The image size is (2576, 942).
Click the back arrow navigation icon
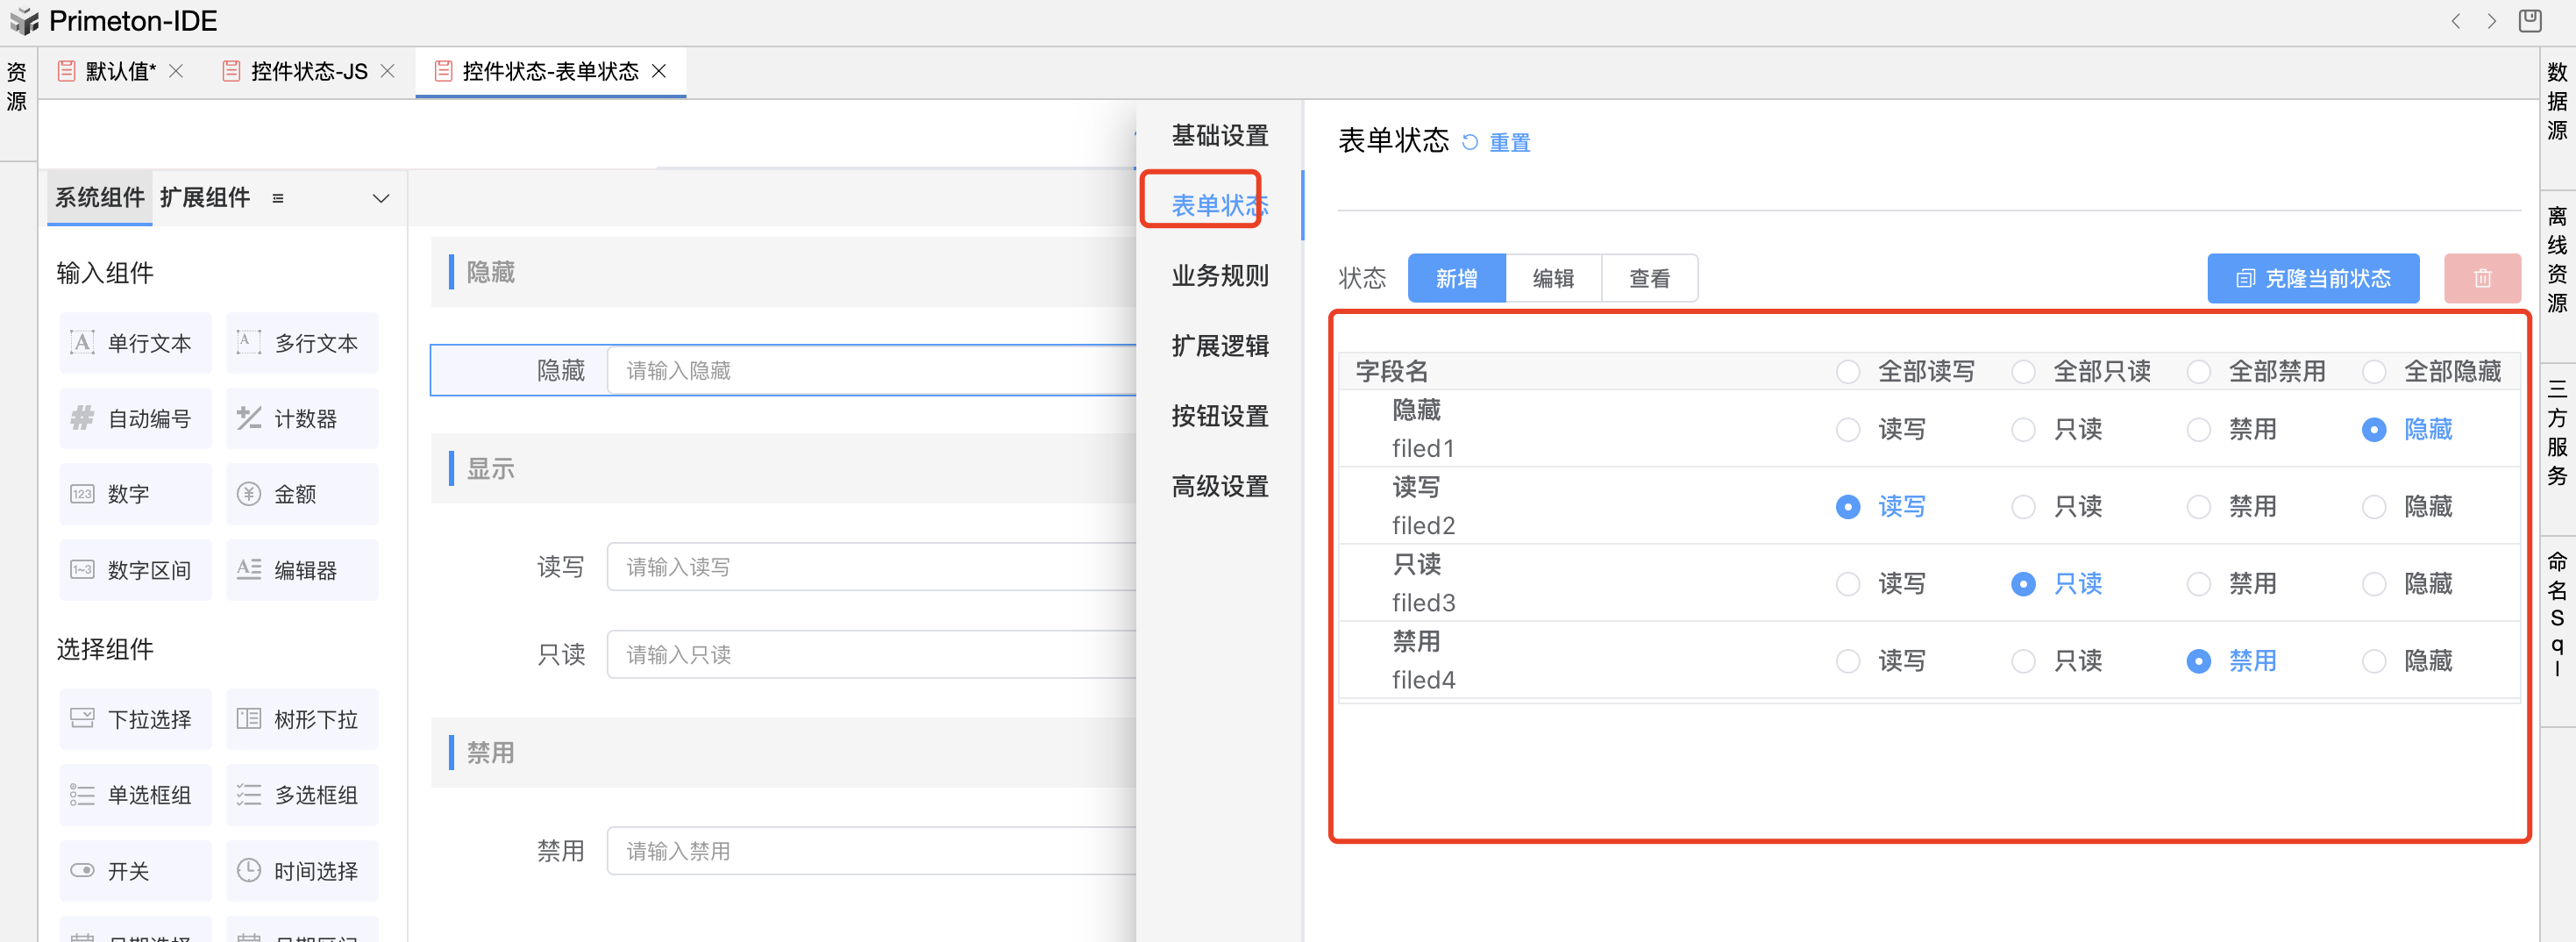tap(2455, 21)
